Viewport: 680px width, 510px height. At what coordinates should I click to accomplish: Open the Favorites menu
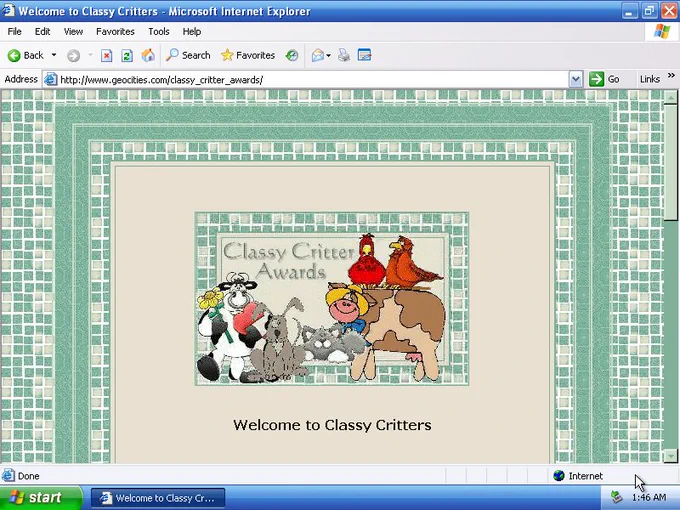pyautogui.click(x=115, y=32)
